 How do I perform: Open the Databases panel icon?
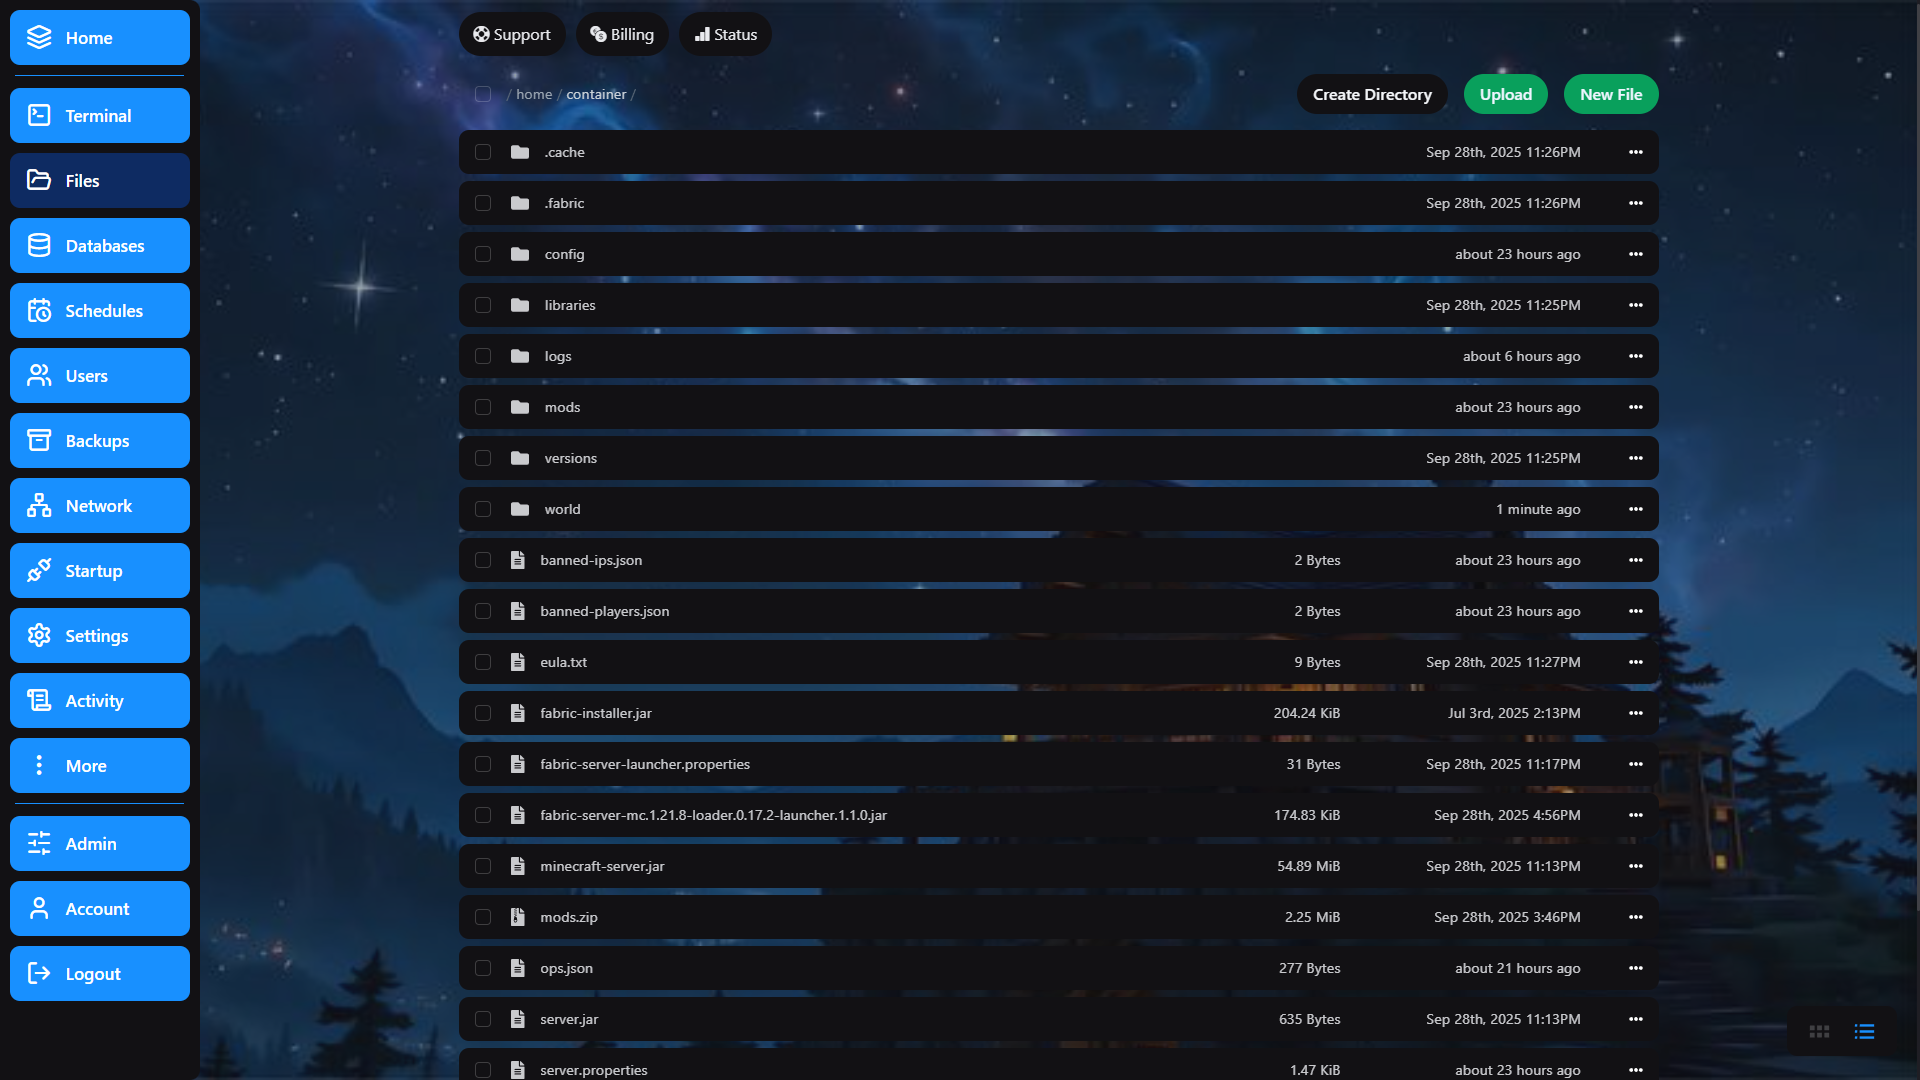click(39, 245)
